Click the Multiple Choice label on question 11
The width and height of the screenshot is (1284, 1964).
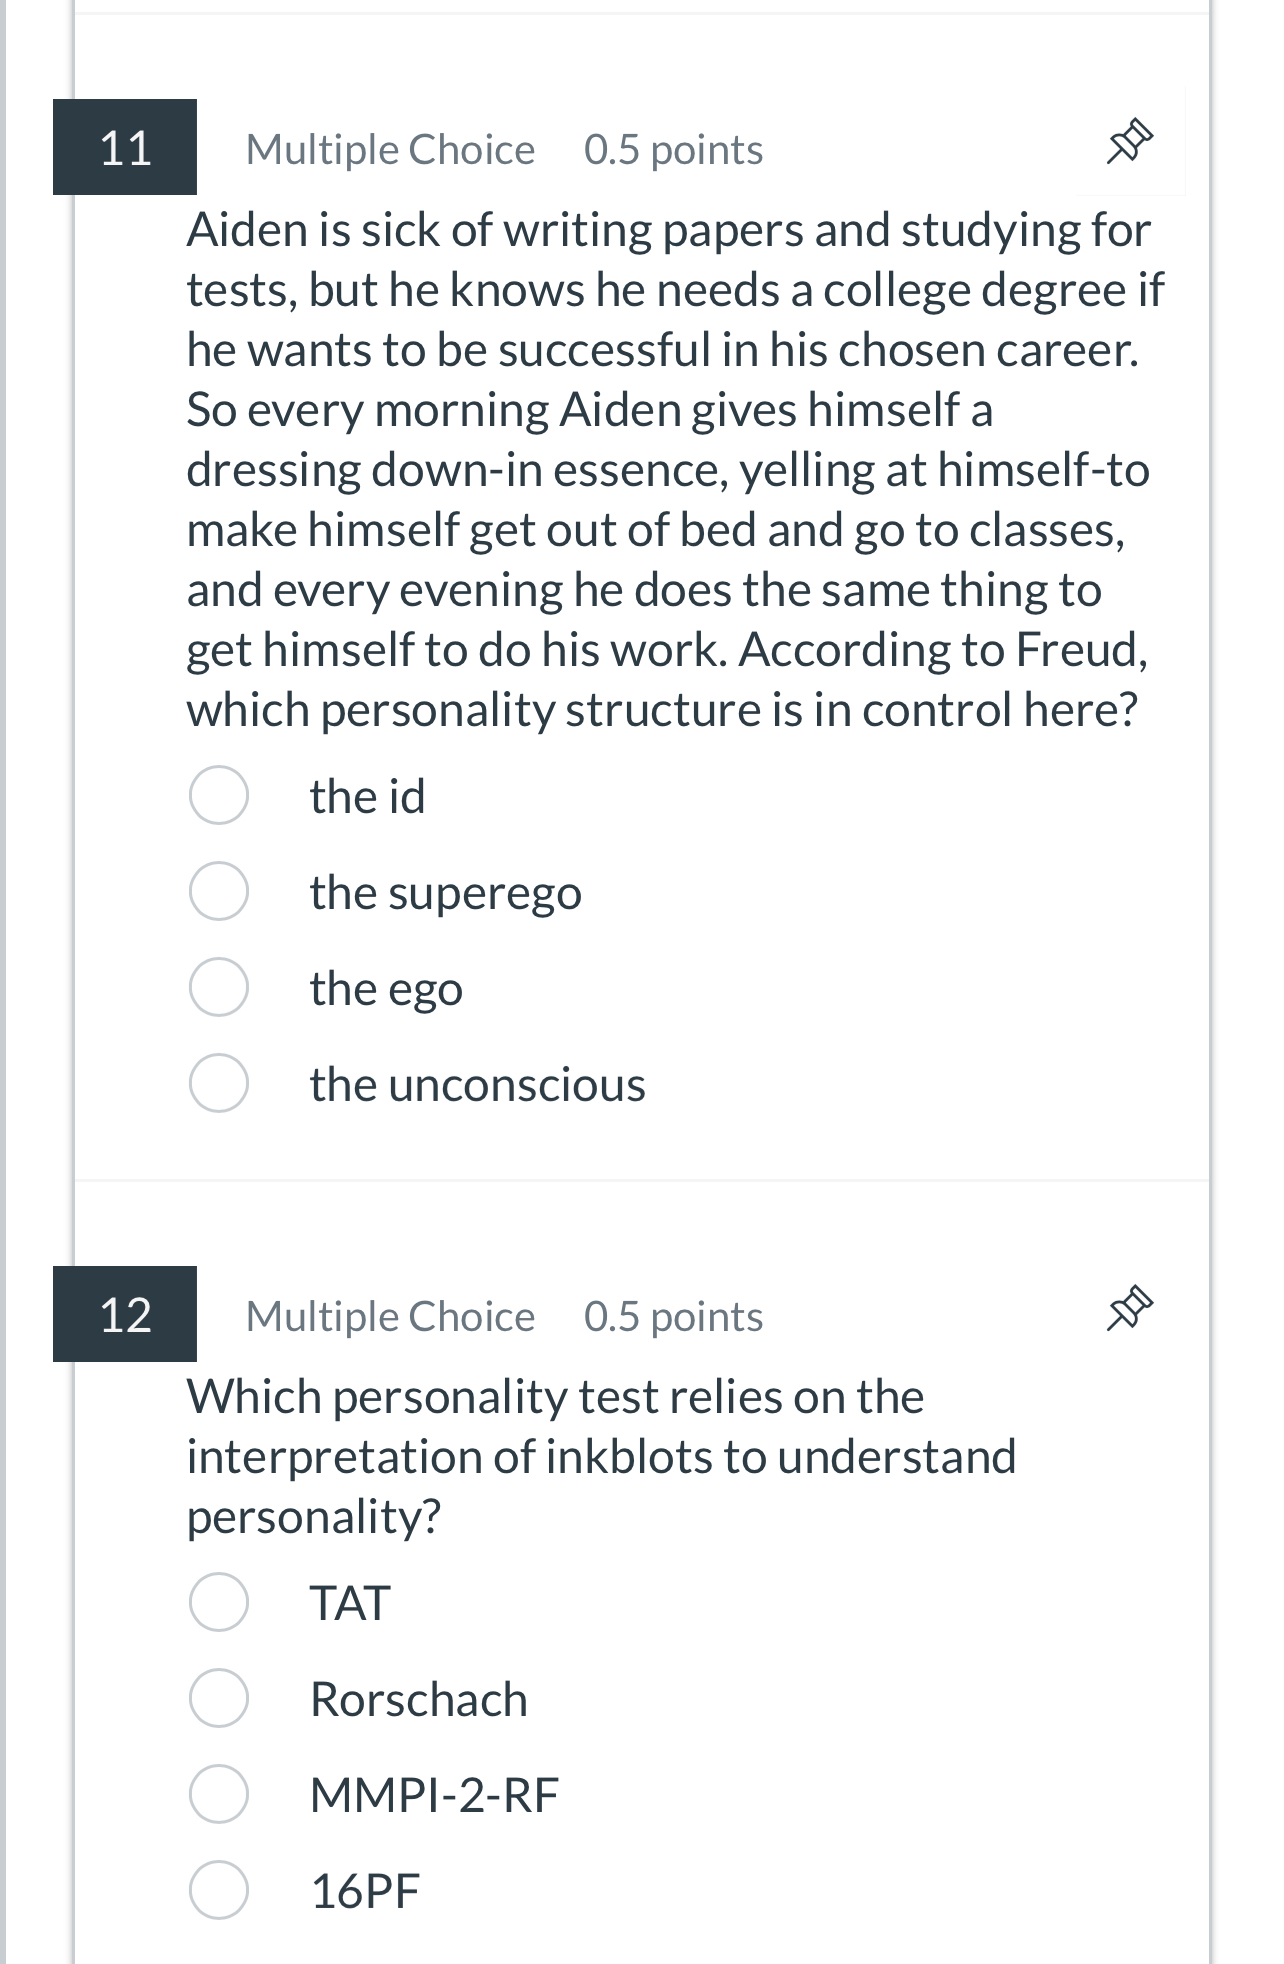coord(389,148)
